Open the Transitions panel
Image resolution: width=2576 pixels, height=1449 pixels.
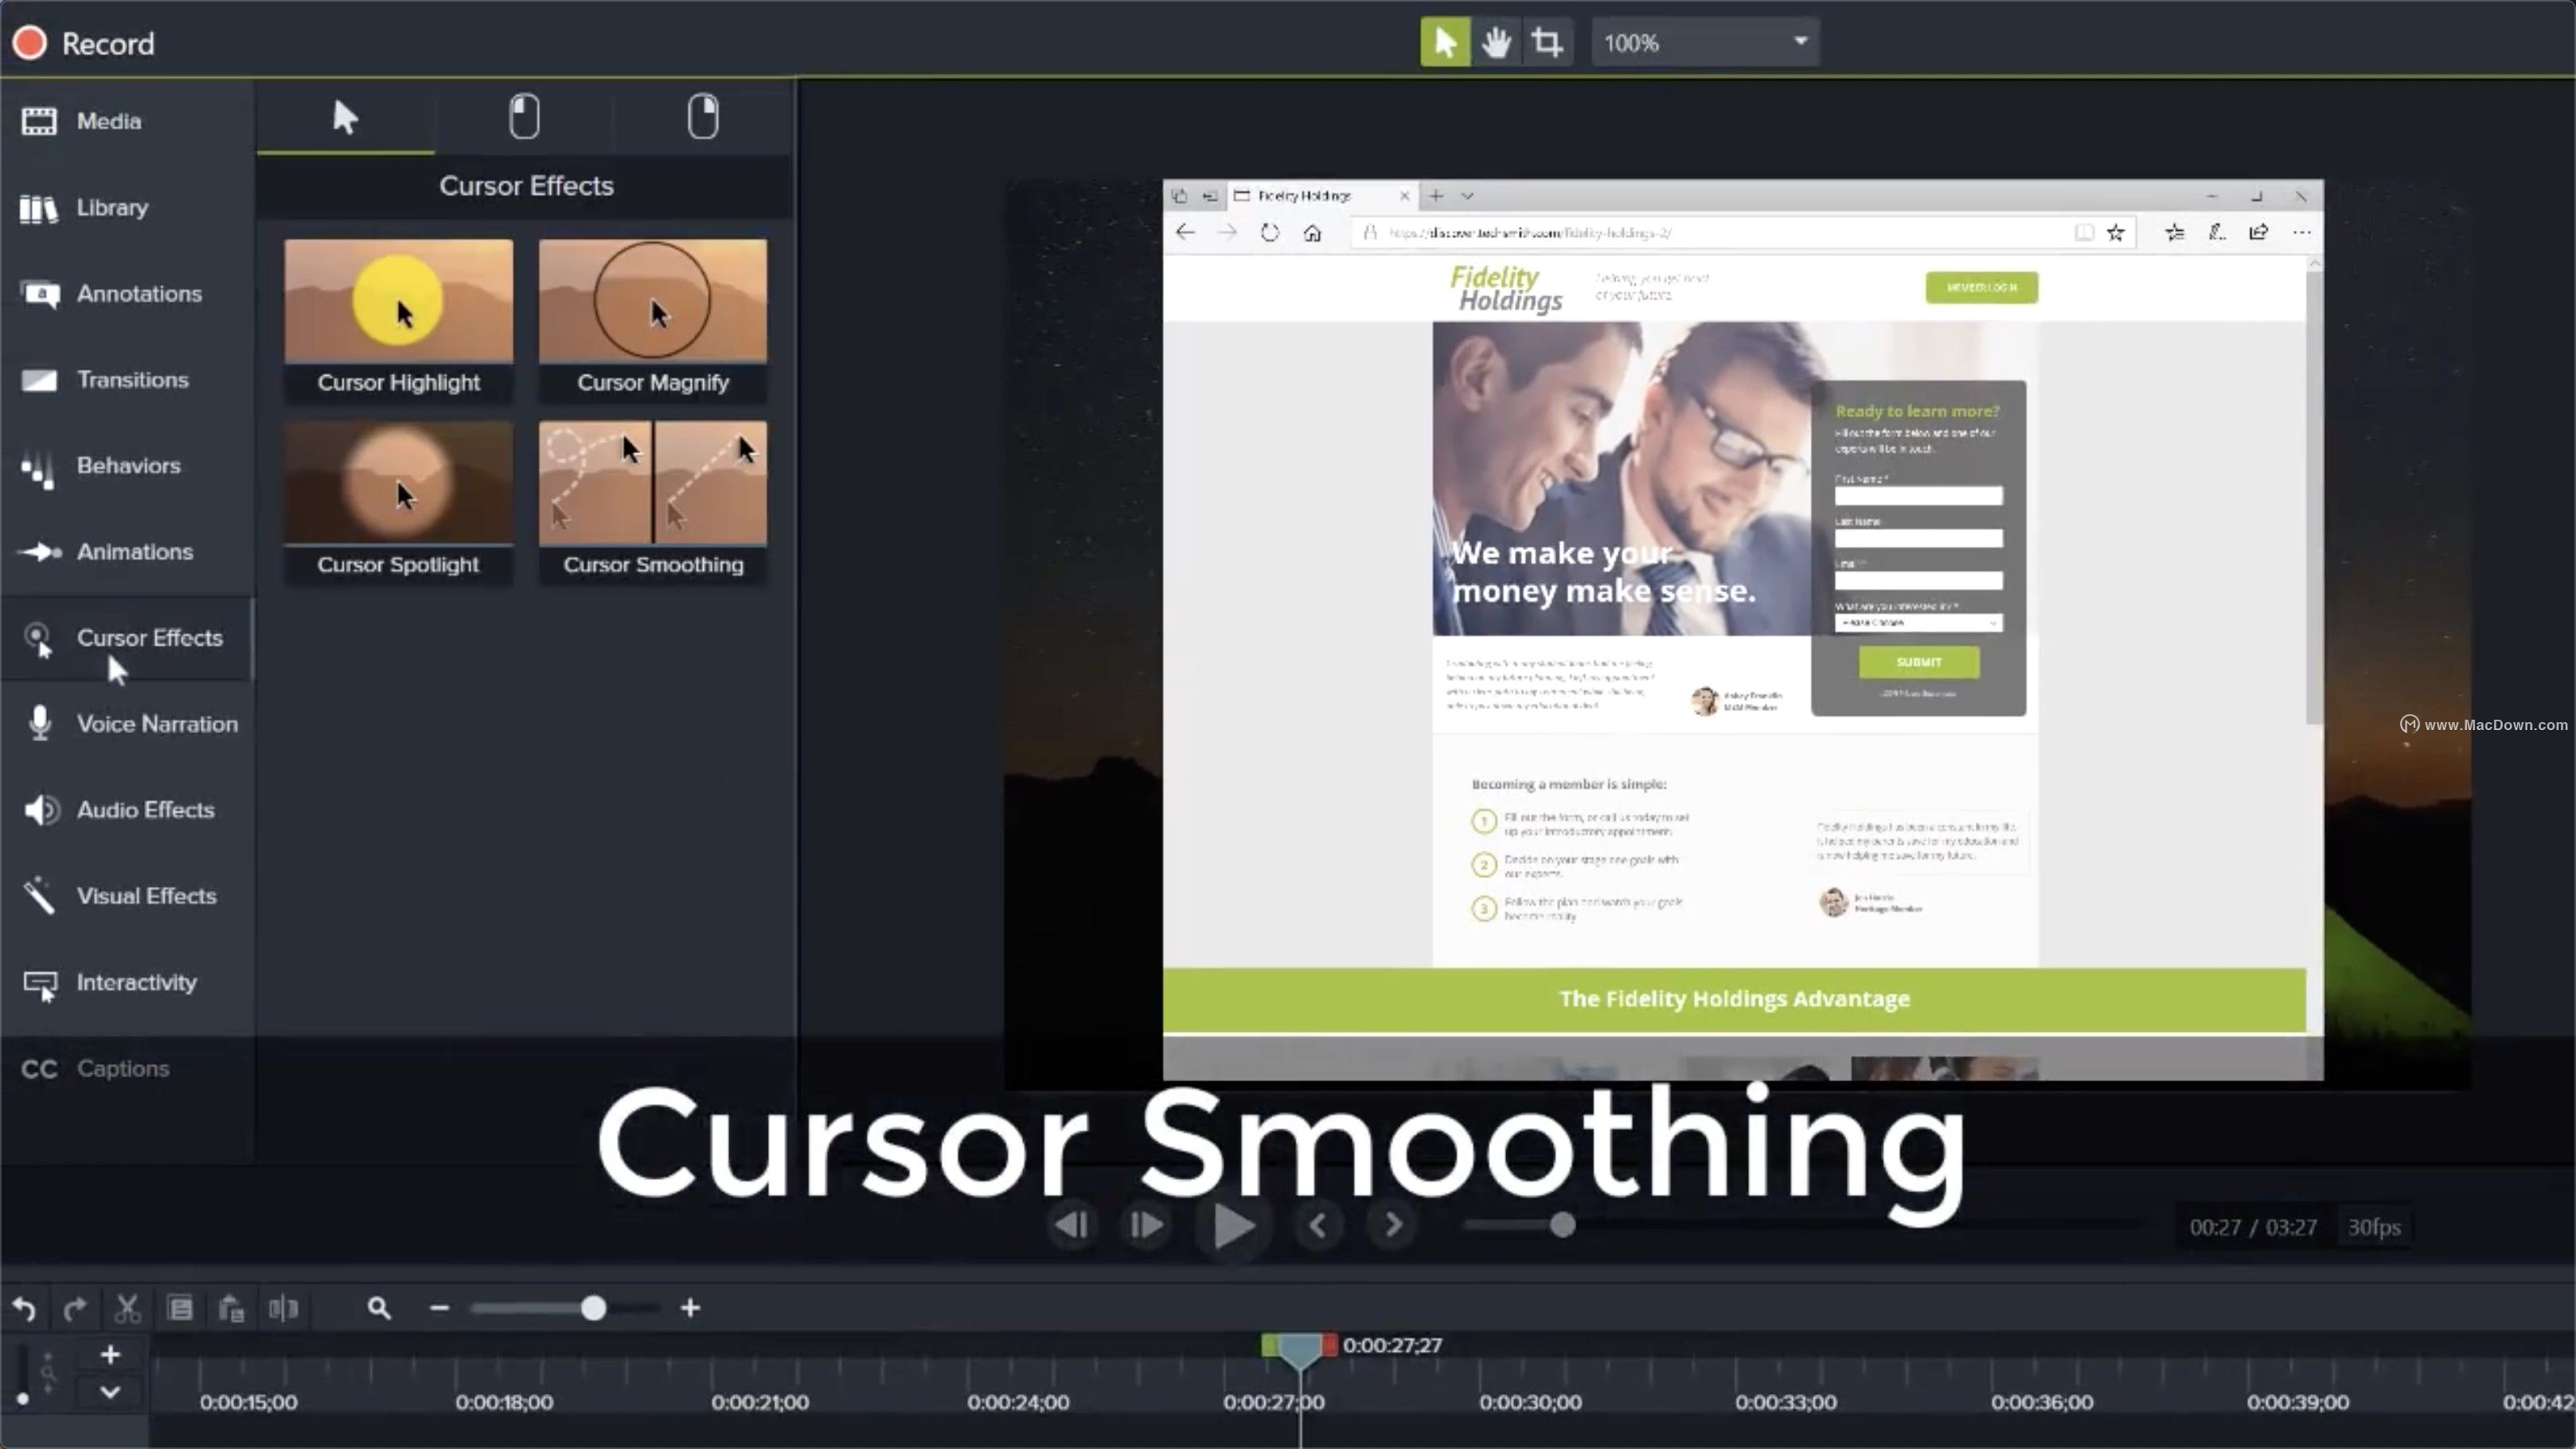pos(132,379)
